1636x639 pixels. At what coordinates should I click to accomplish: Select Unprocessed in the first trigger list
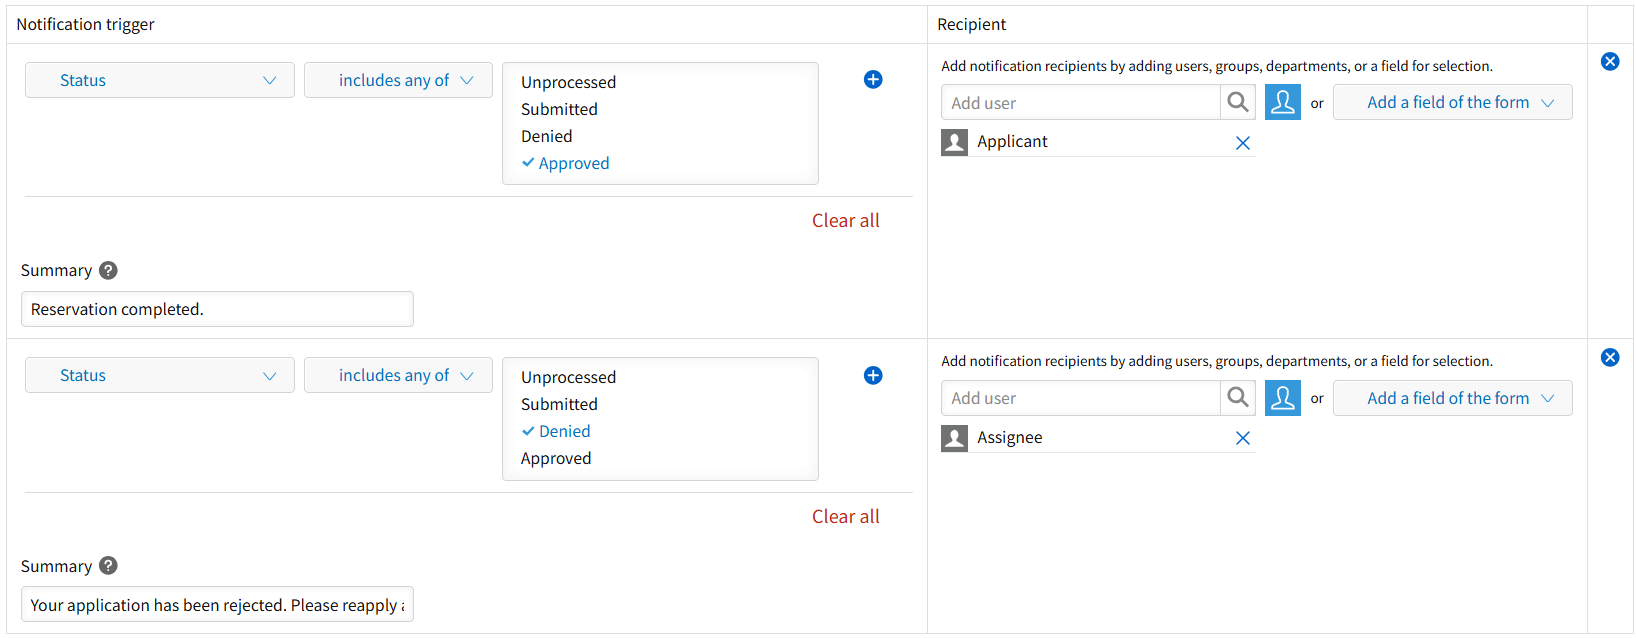(568, 82)
